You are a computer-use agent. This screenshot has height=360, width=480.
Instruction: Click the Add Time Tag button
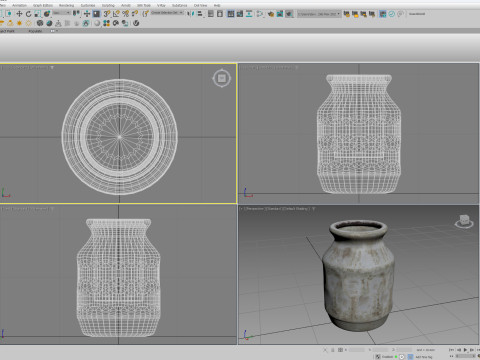click(424, 357)
